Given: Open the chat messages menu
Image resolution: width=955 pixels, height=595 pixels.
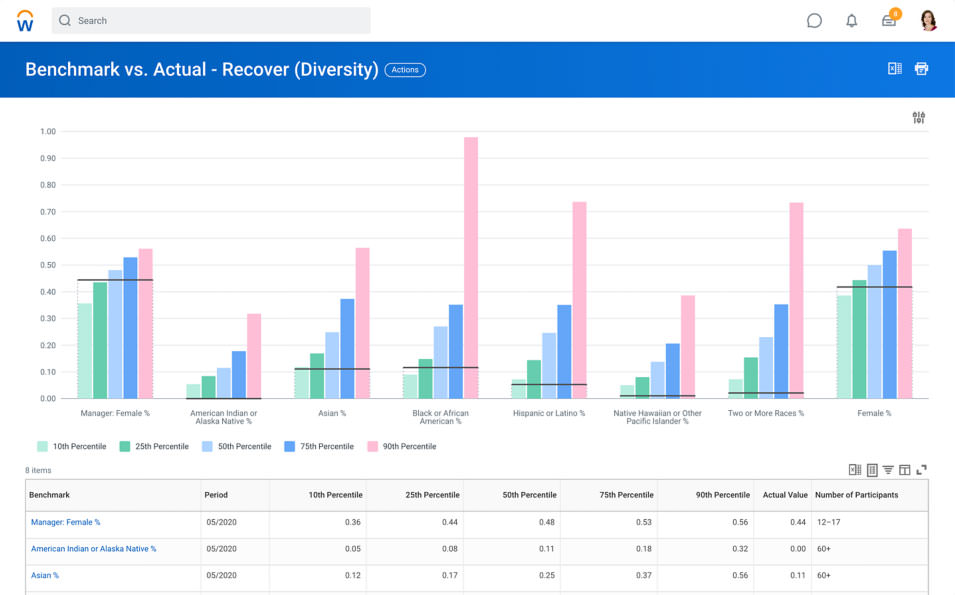Looking at the screenshot, I should click(x=814, y=20).
